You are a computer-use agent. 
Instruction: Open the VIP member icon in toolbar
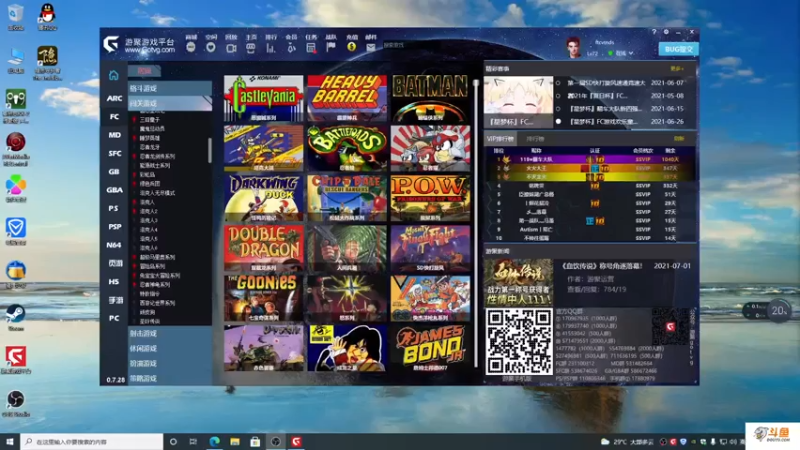tap(291, 48)
